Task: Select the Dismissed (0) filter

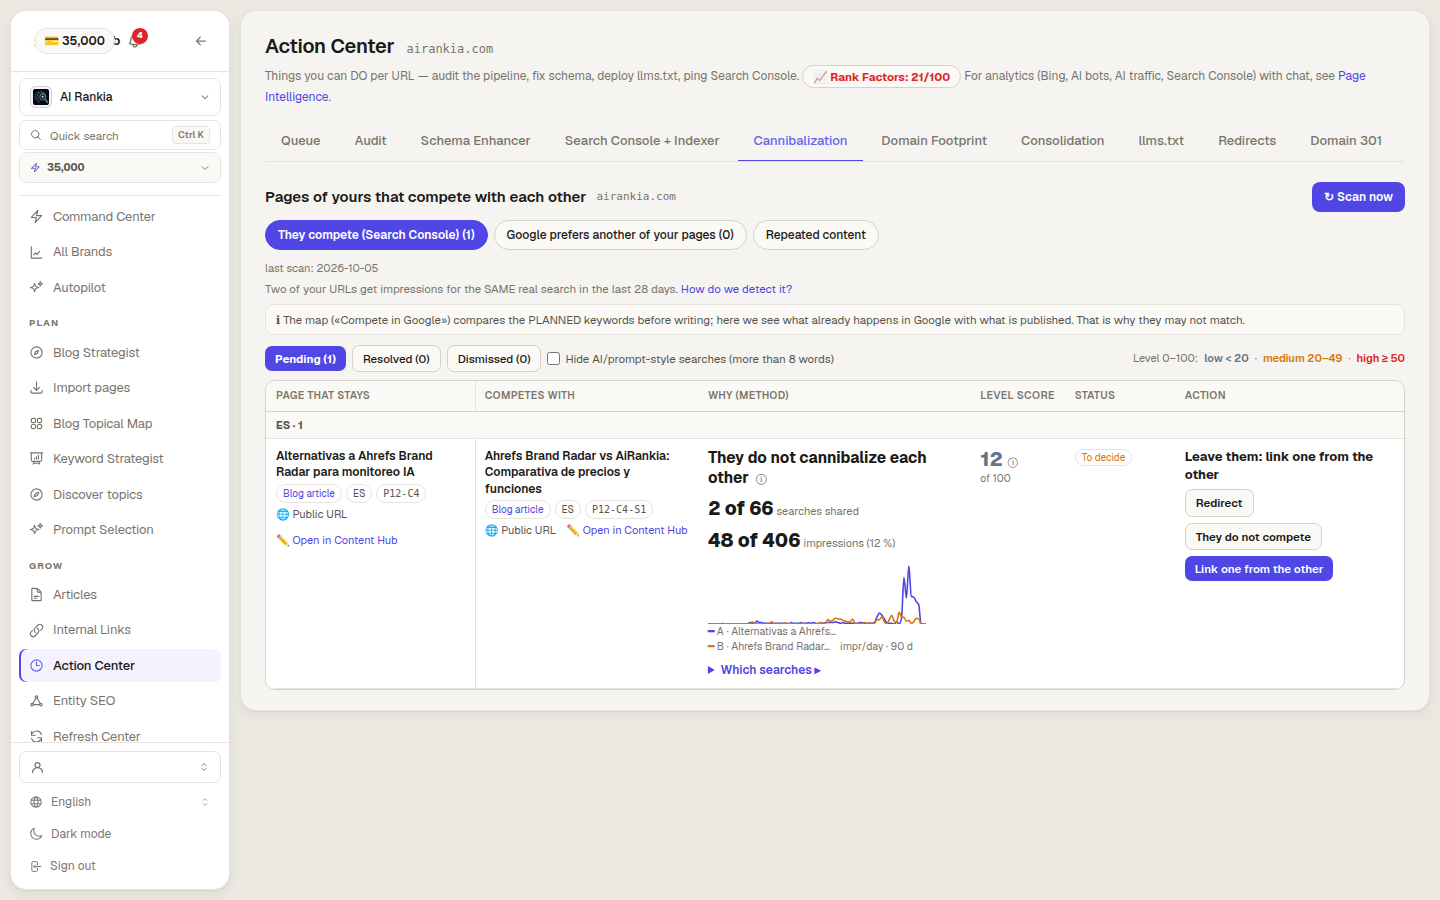Action: click(494, 359)
